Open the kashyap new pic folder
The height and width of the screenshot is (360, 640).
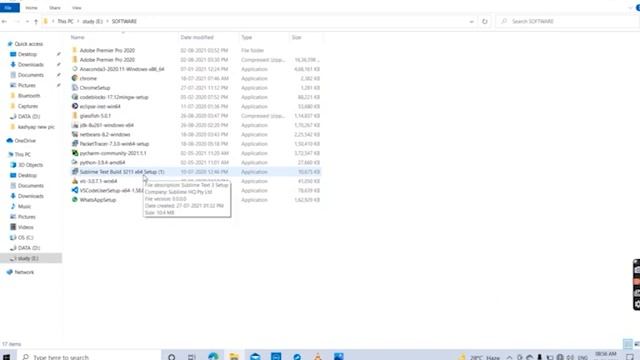coord(36,127)
